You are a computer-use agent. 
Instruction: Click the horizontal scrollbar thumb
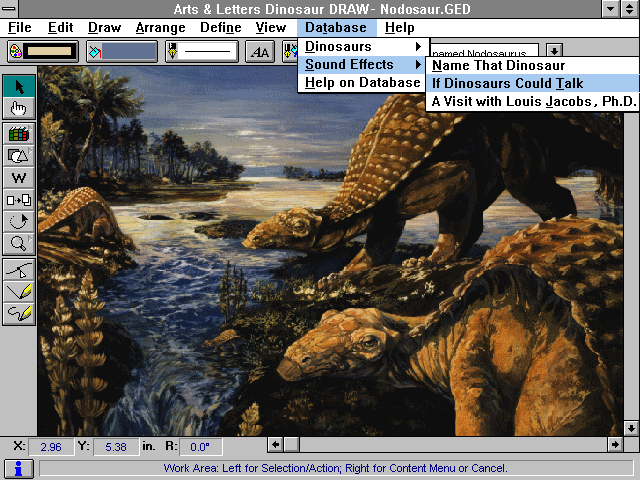[x=291, y=444]
